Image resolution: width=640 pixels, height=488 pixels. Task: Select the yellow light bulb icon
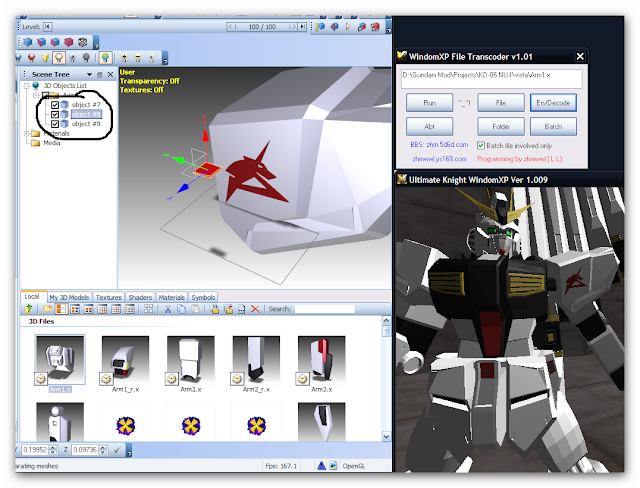click(45, 58)
